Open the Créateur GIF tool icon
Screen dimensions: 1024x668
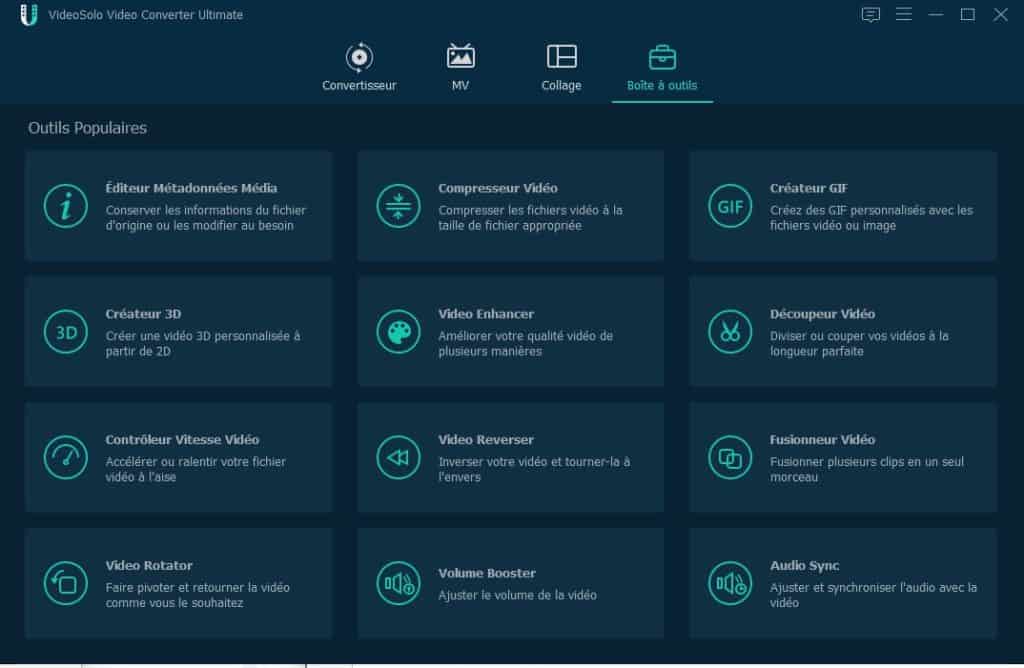click(x=730, y=207)
